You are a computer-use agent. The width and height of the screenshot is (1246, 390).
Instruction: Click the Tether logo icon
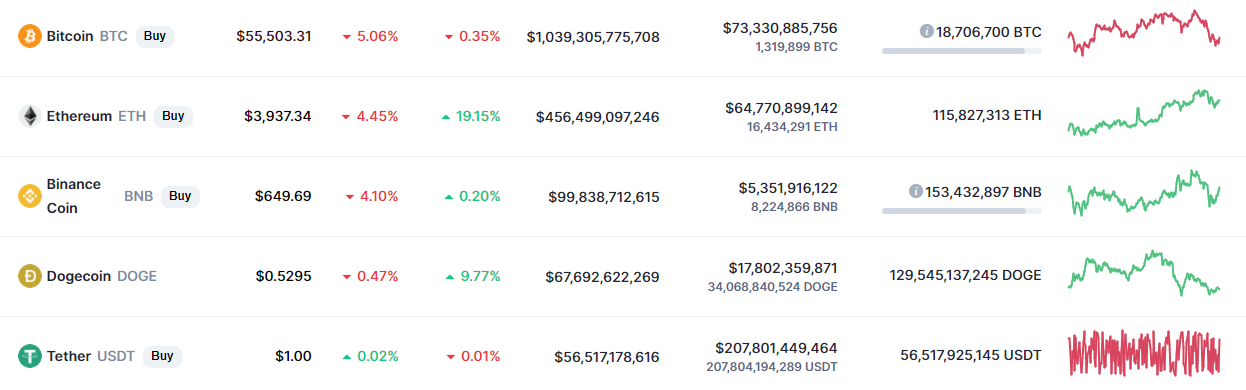[30, 356]
